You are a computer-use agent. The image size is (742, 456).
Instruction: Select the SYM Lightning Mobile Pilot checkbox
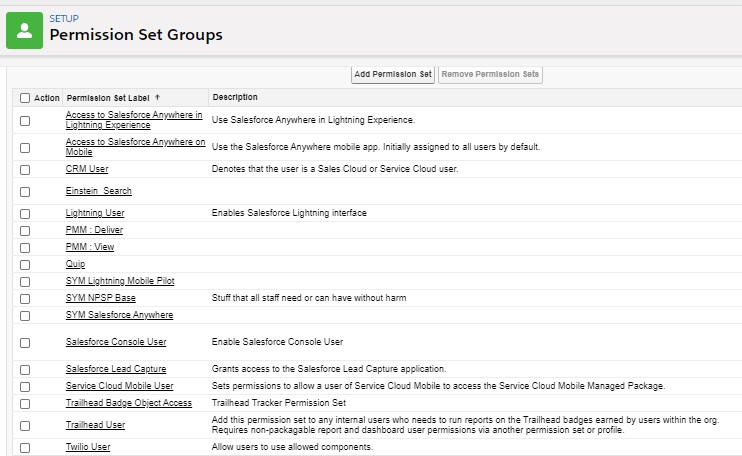click(25, 281)
